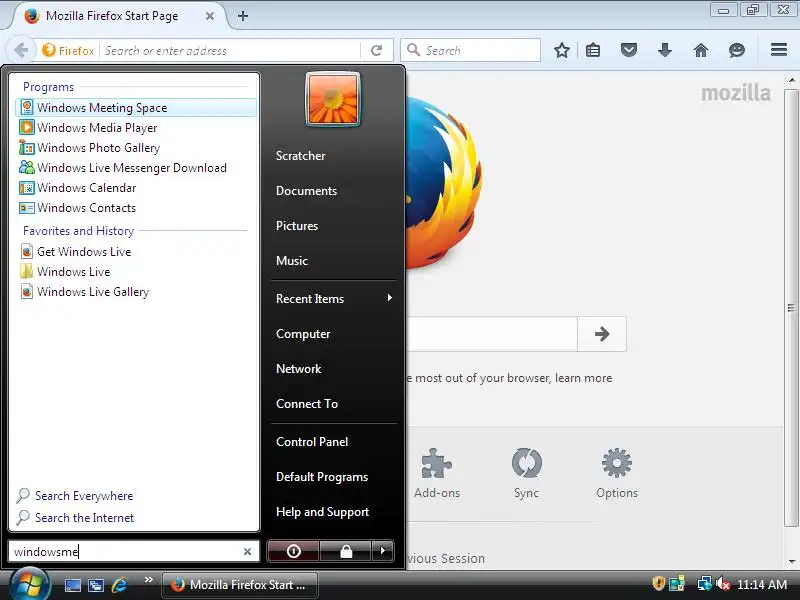Open Default Programs
The width and height of the screenshot is (800, 600).
coord(322,477)
